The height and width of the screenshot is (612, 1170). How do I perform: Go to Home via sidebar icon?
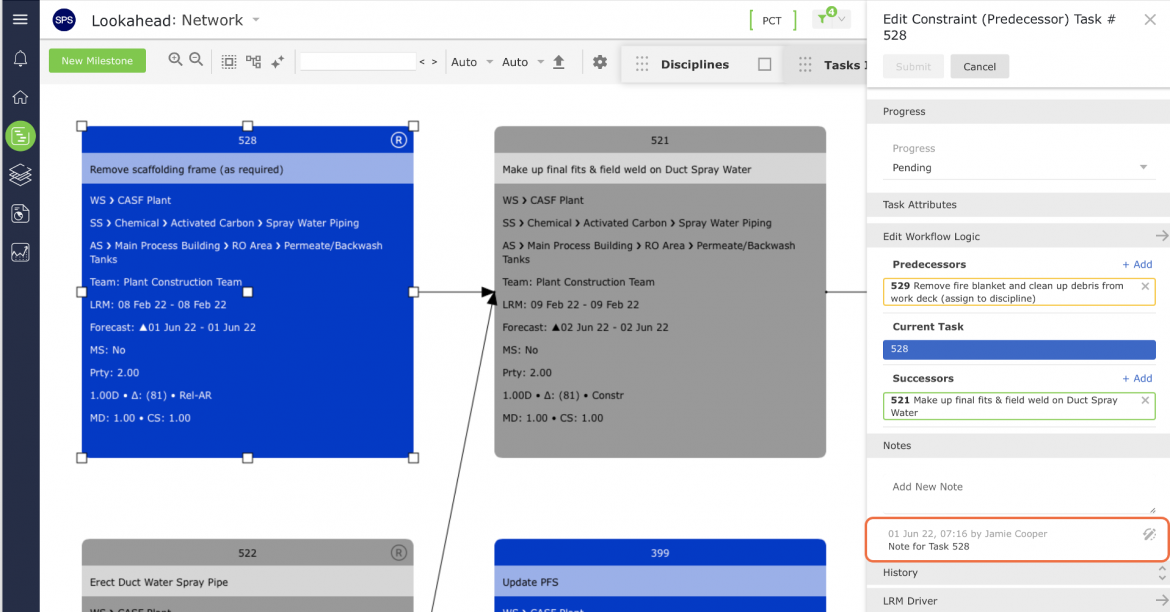20,97
